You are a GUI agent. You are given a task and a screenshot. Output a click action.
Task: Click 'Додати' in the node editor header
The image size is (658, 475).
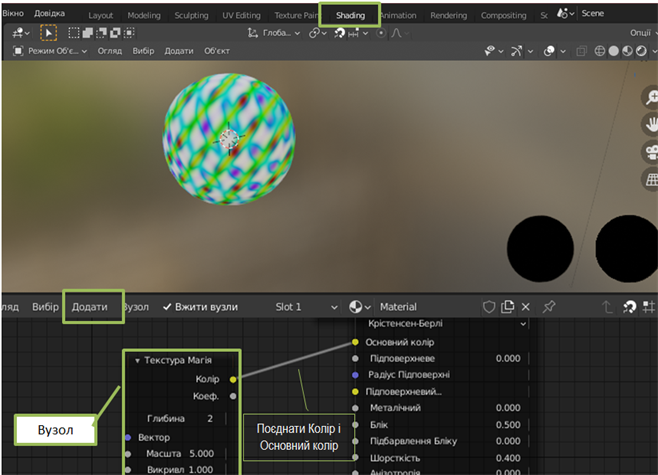coord(89,307)
